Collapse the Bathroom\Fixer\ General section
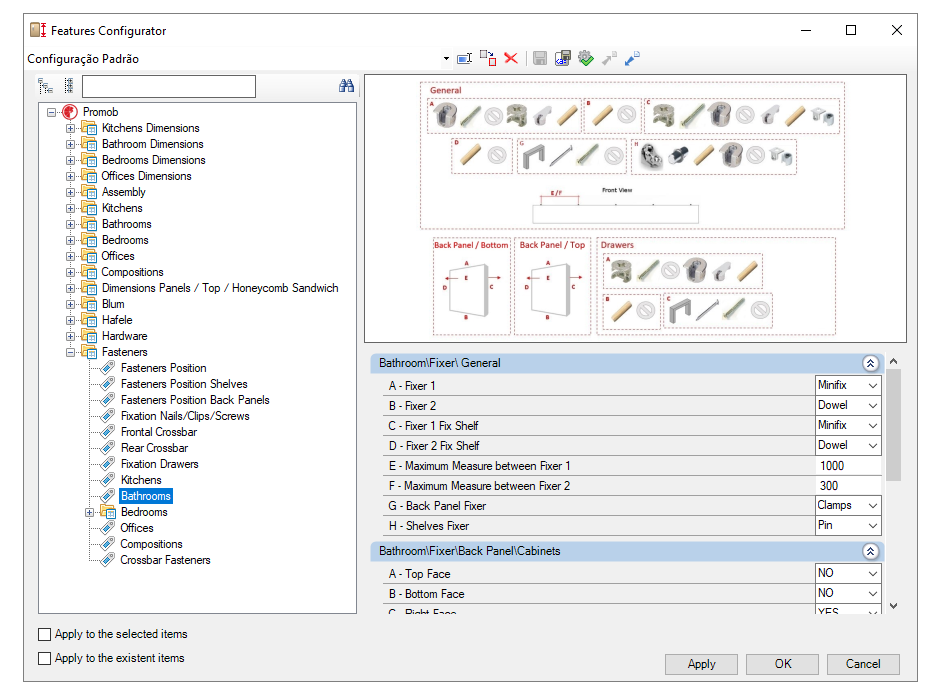Screen dimensions: 925x689 point(870,363)
